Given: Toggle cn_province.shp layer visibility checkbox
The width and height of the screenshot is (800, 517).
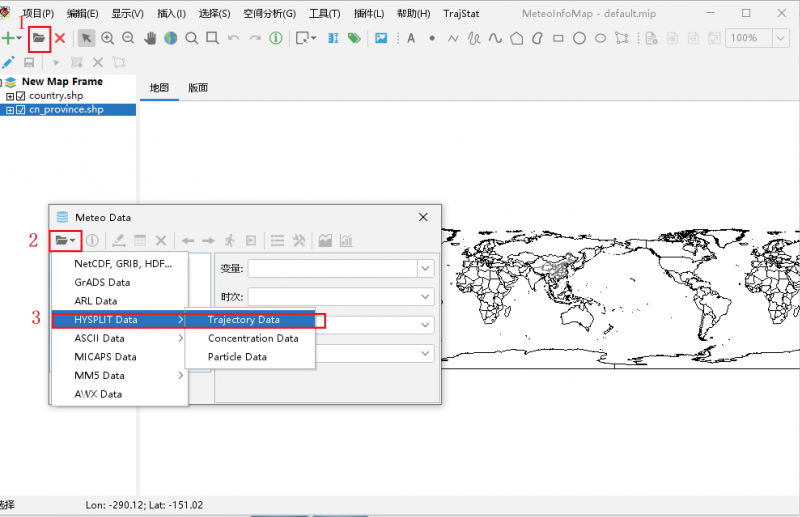Looking at the screenshot, I should point(21,110).
